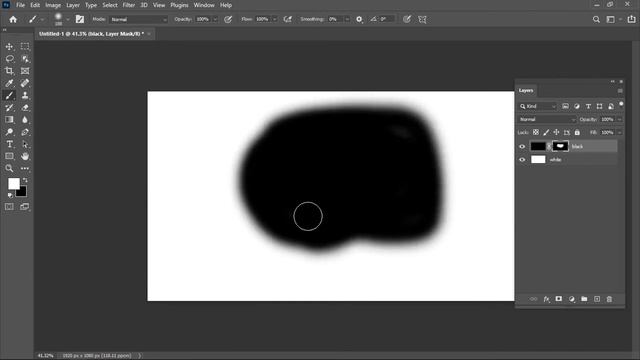Select the Brush tool in toolbox
The image size is (640, 360).
point(9,96)
